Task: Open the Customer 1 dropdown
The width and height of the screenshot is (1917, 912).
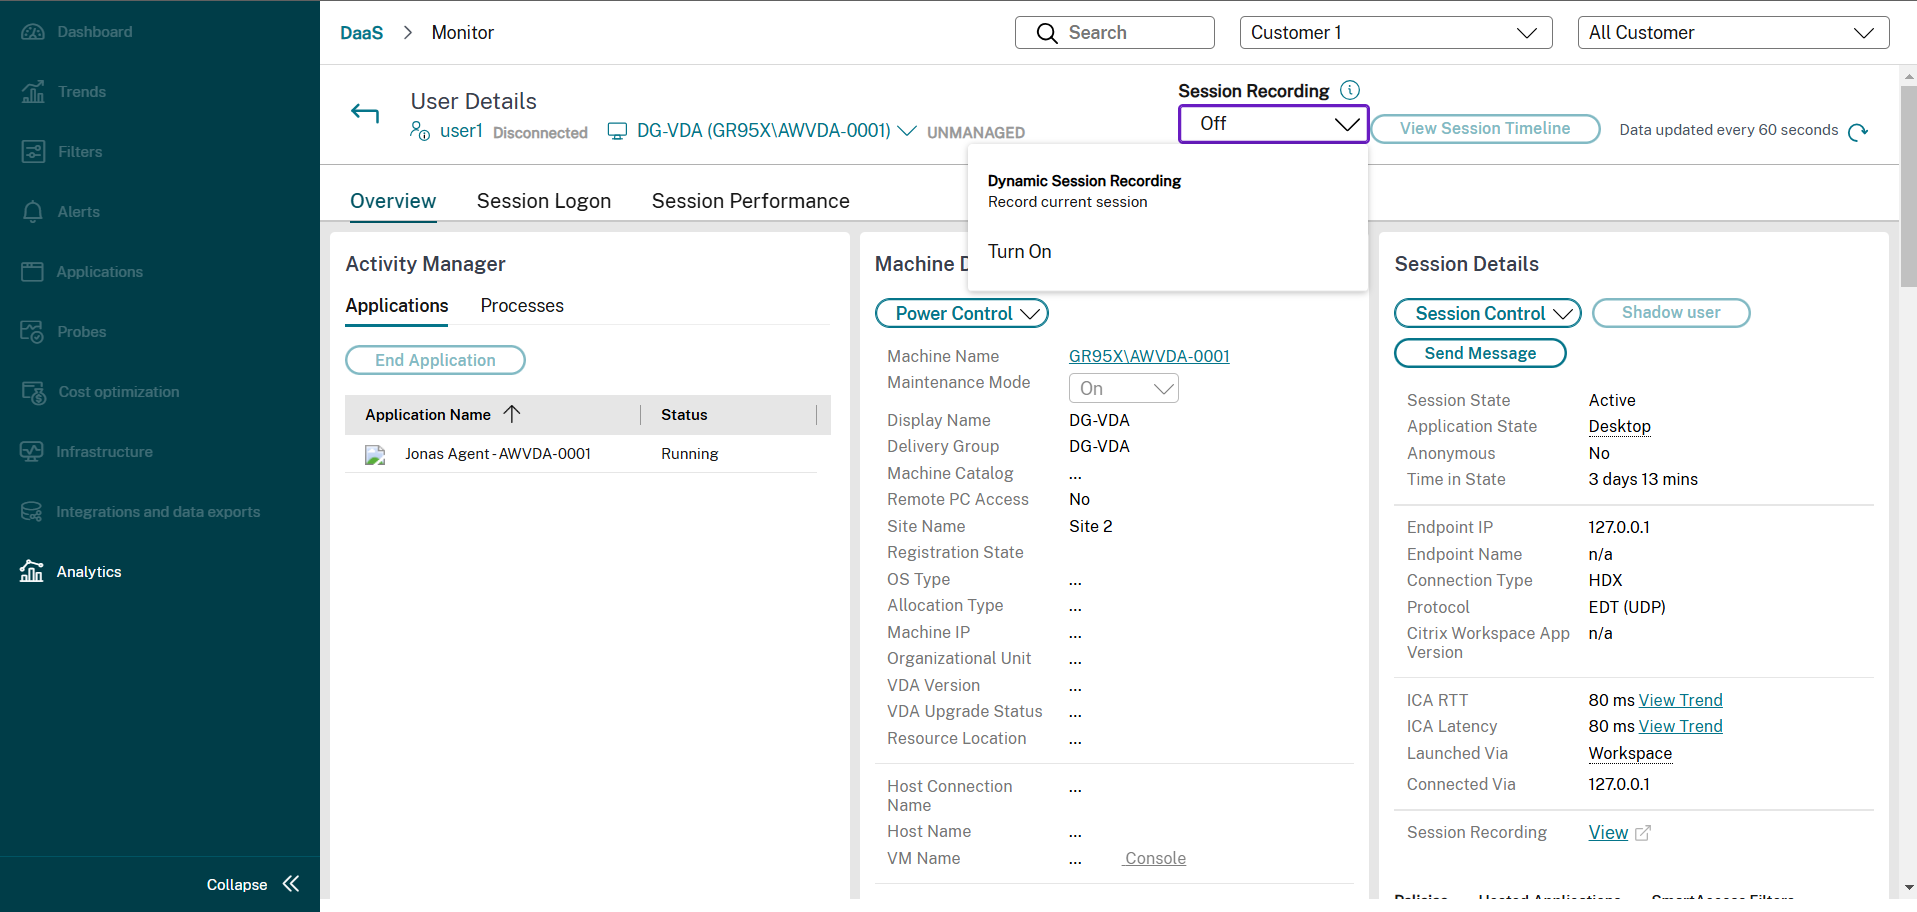Action: pos(1395,33)
